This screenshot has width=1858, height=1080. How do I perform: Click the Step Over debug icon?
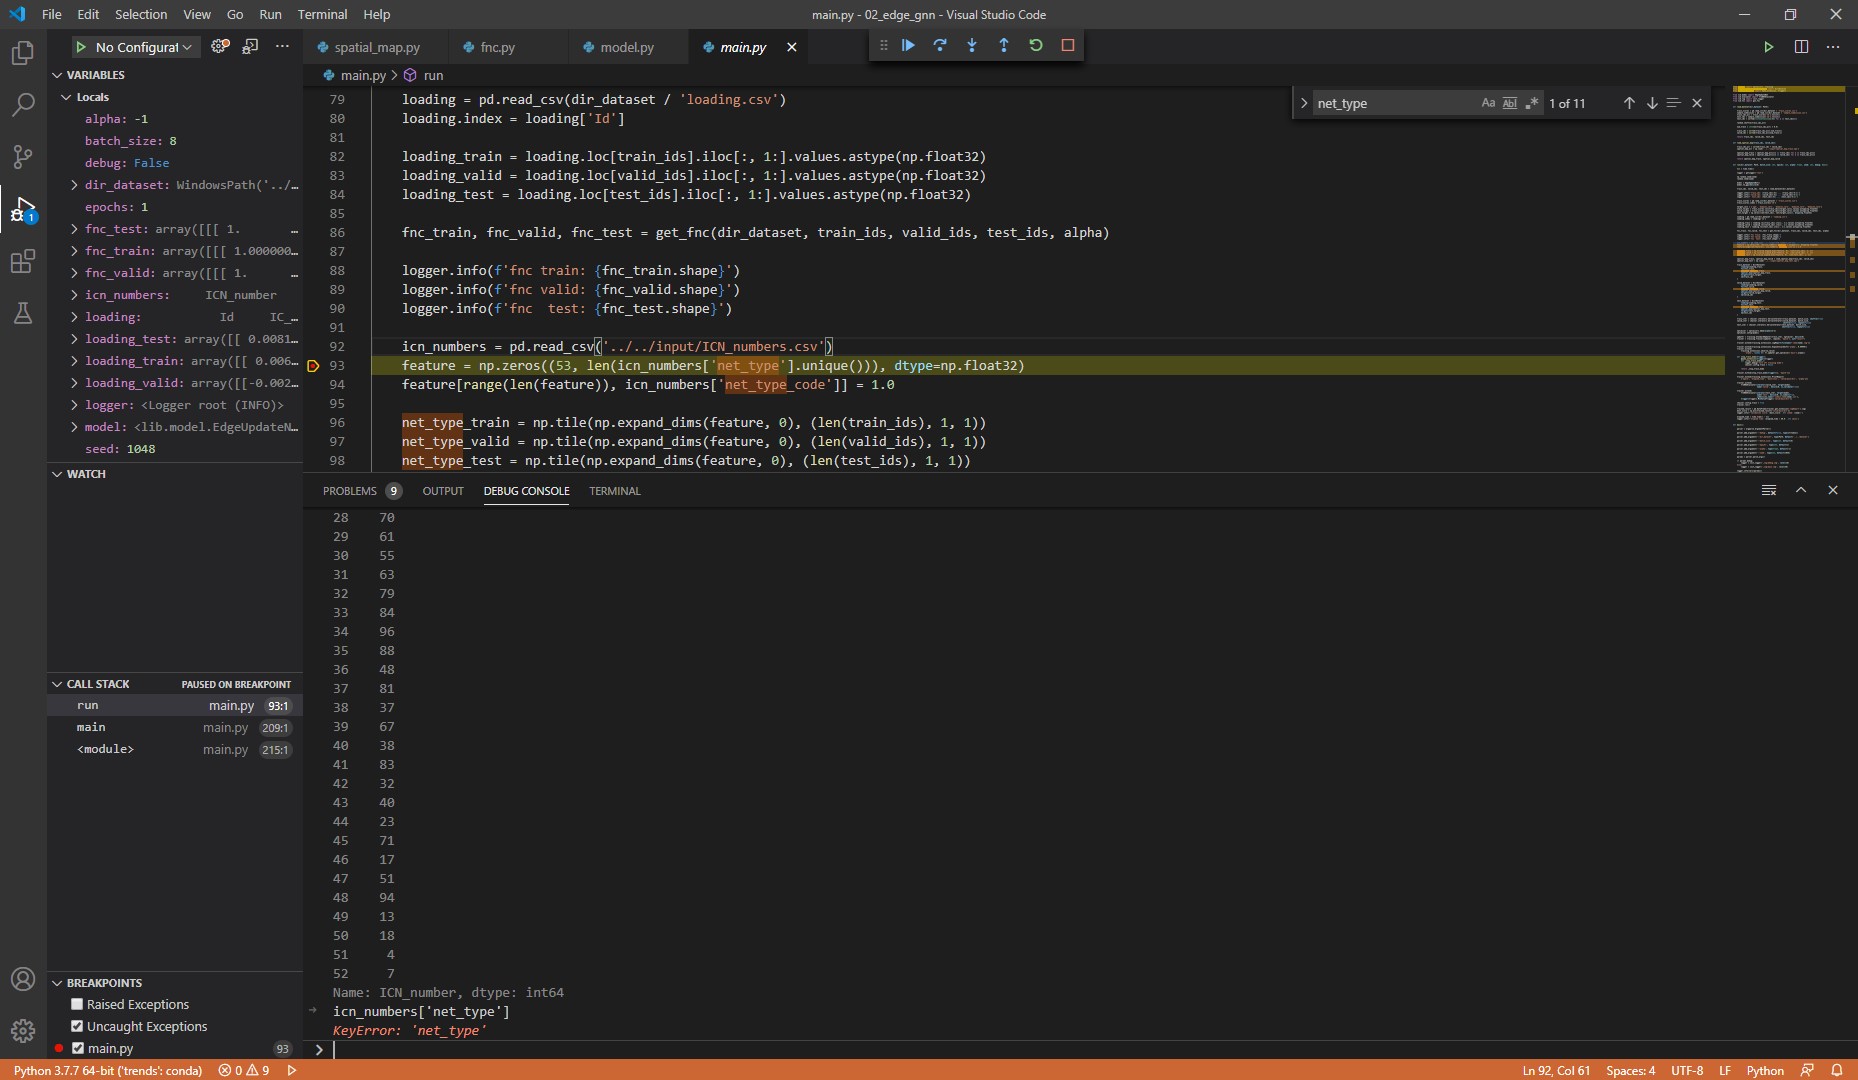[940, 45]
